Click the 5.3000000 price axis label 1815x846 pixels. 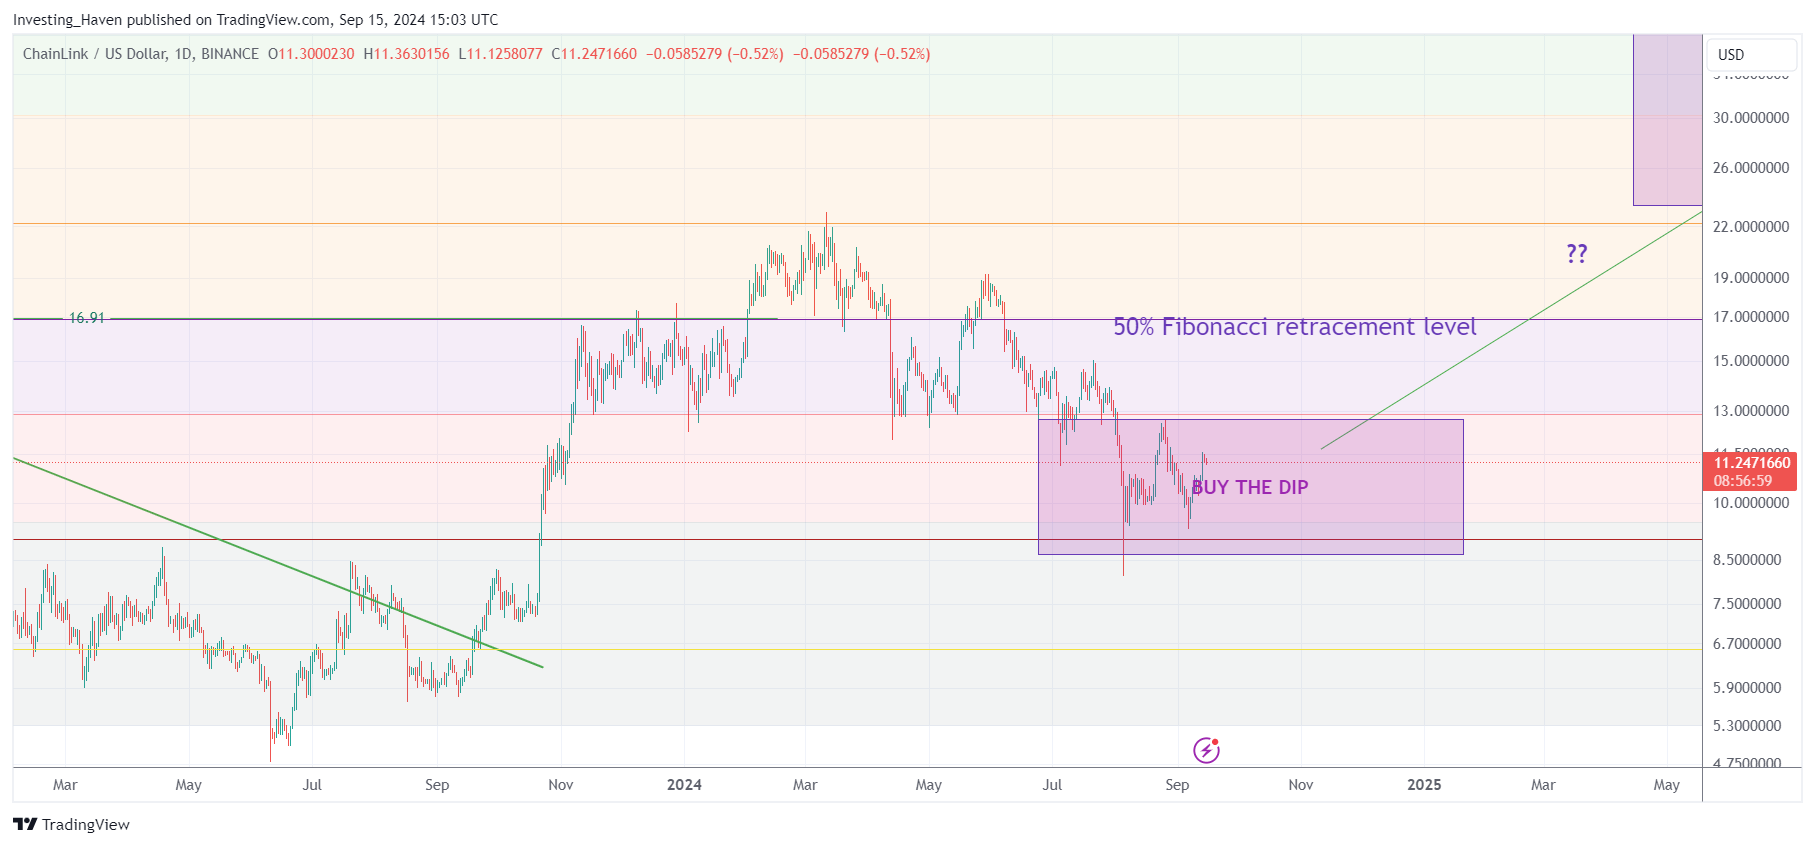point(1747,726)
